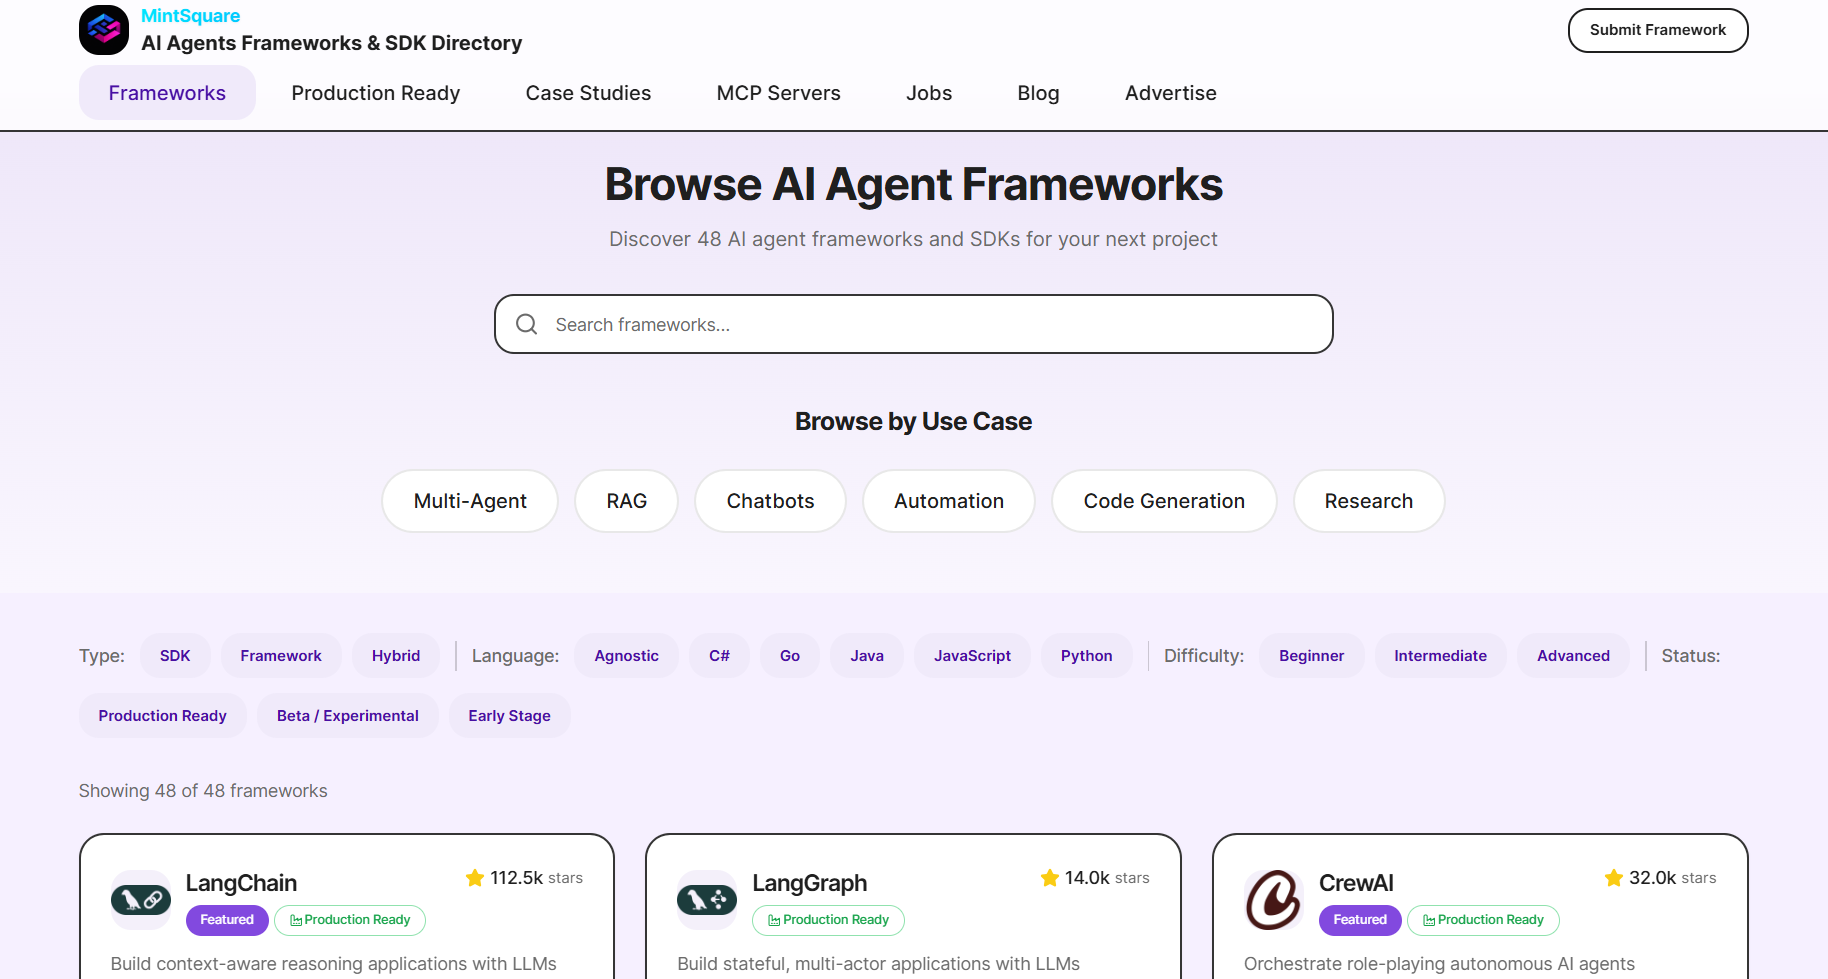The height and width of the screenshot is (979, 1828).
Task: Toggle the Beginner difficulty filter
Action: [x=1311, y=655]
